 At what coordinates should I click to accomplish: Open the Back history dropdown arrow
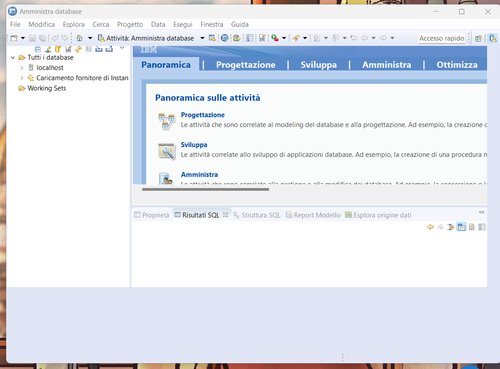374,38
